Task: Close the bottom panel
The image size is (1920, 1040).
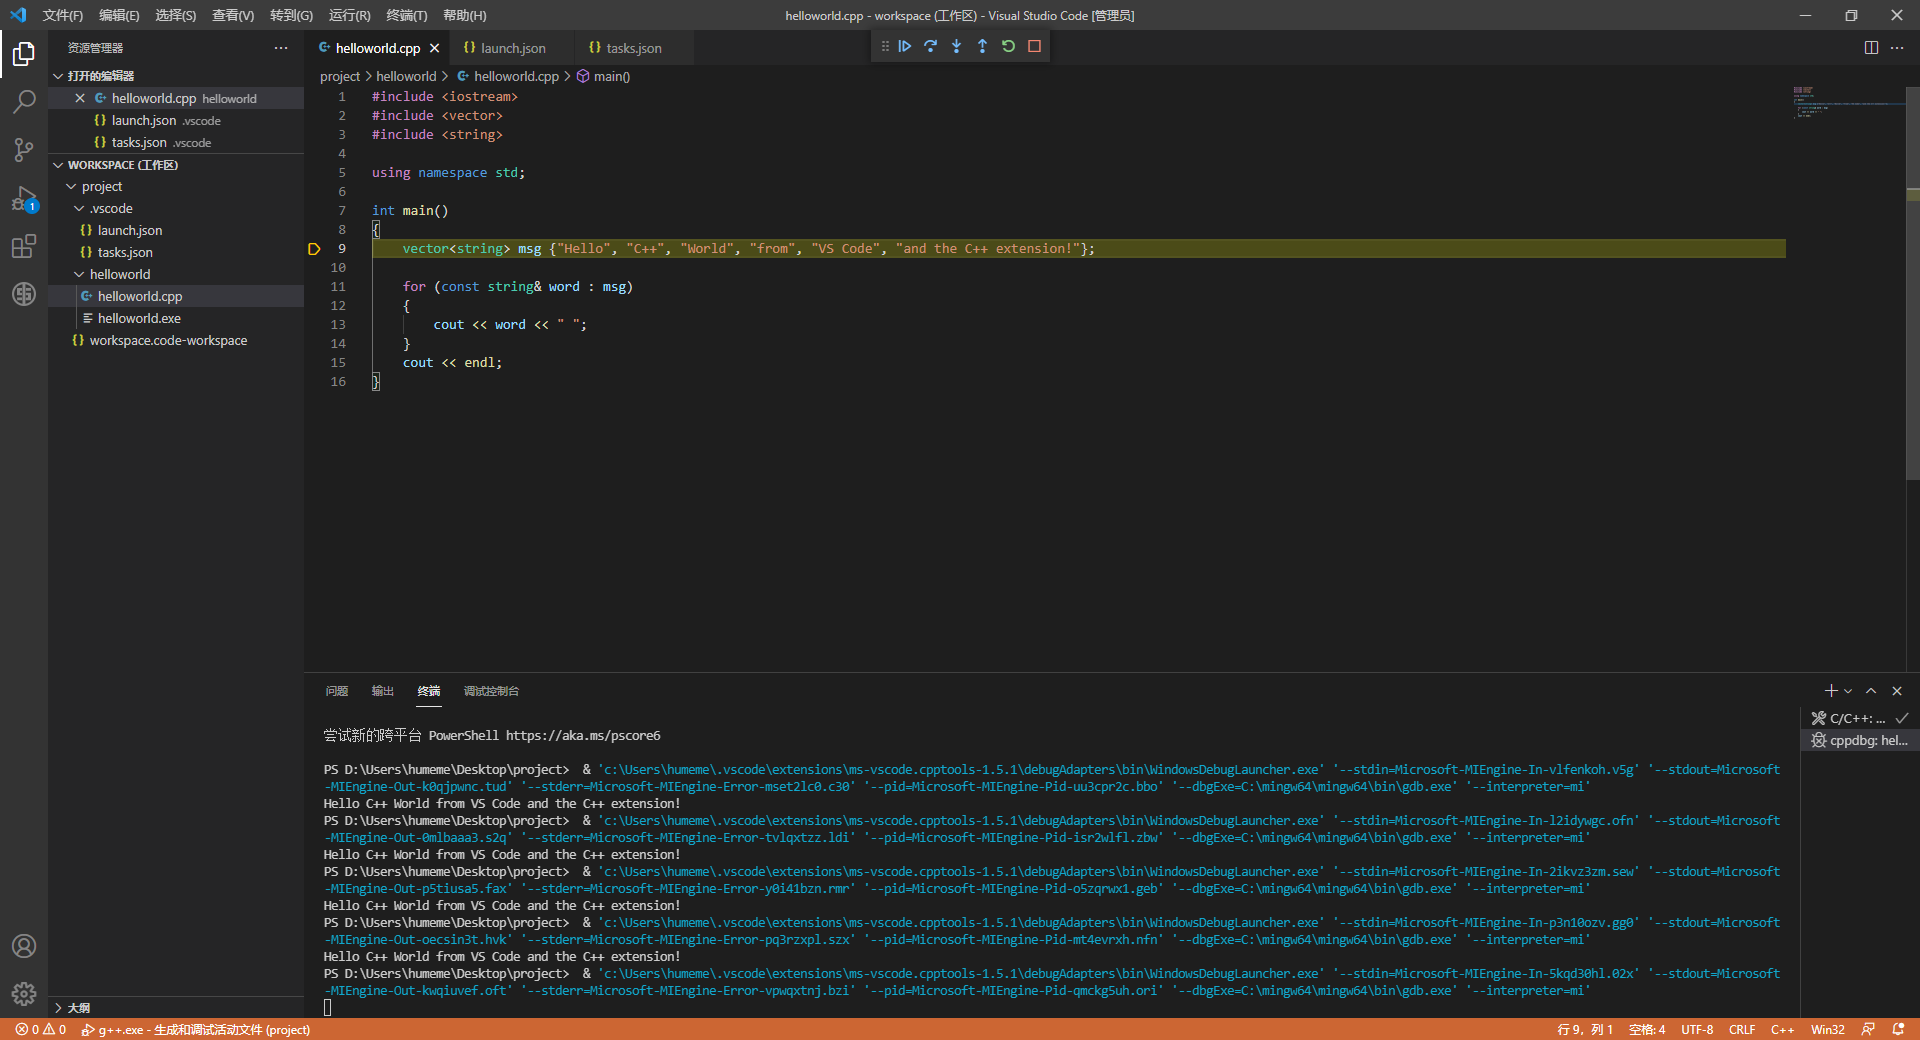Action: click(x=1897, y=691)
